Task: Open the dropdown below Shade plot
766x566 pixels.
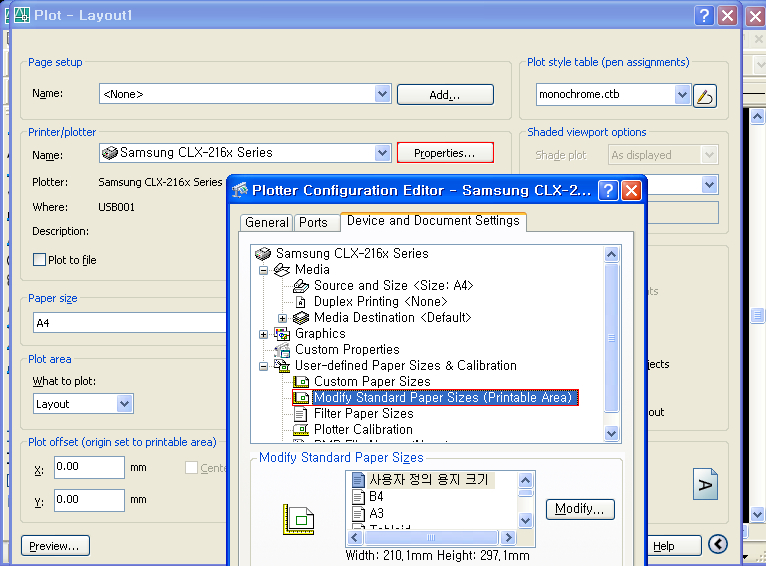Action: pos(709,185)
